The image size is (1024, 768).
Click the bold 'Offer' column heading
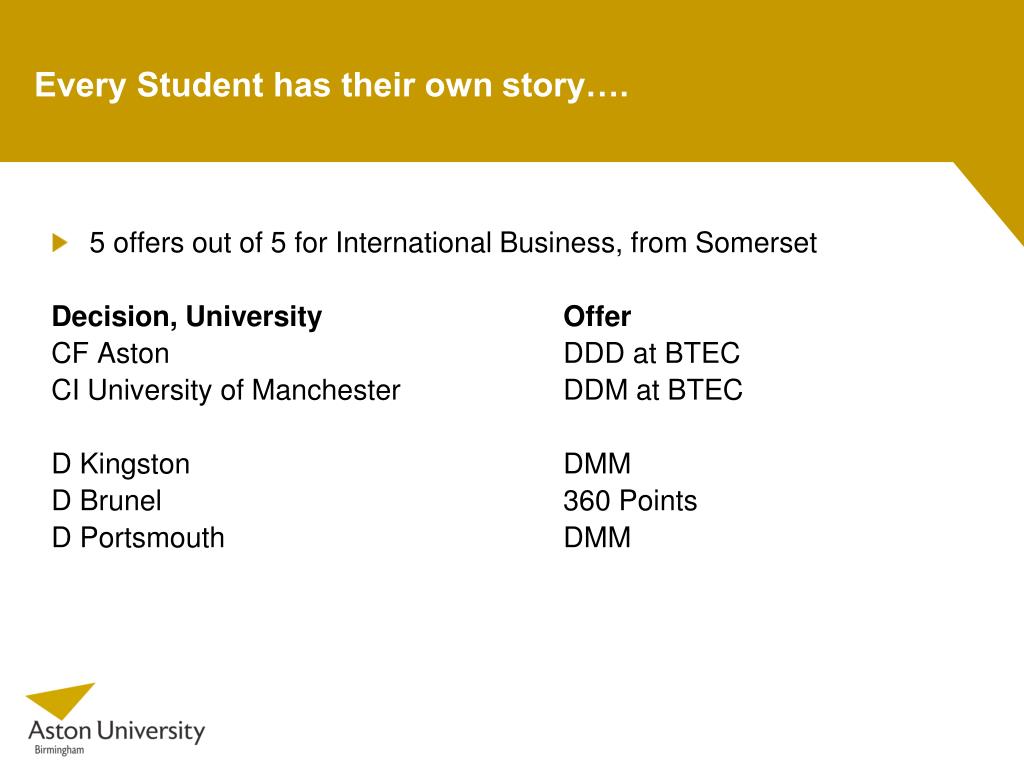pos(597,316)
